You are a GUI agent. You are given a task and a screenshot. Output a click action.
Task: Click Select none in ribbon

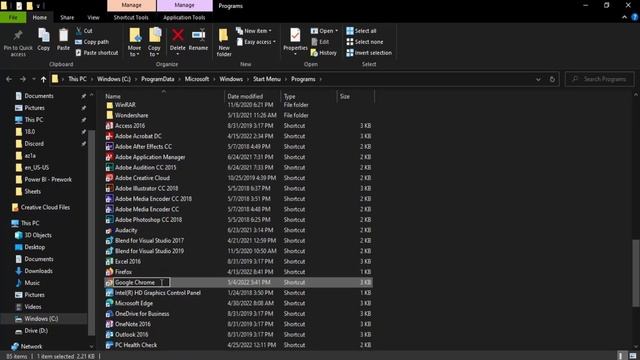pyautogui.click(x=364, y=42)
